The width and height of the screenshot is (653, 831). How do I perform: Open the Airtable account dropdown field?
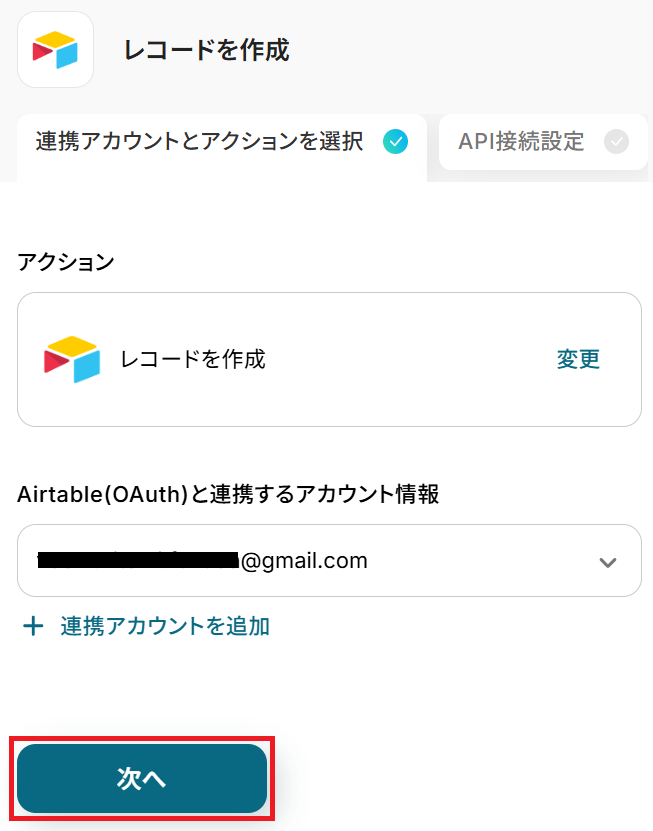pos(420,561)
